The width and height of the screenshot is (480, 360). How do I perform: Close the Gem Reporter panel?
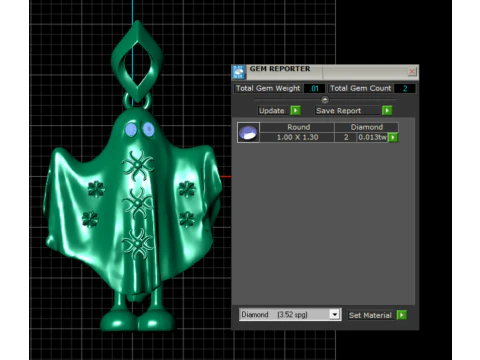[412, 71]
